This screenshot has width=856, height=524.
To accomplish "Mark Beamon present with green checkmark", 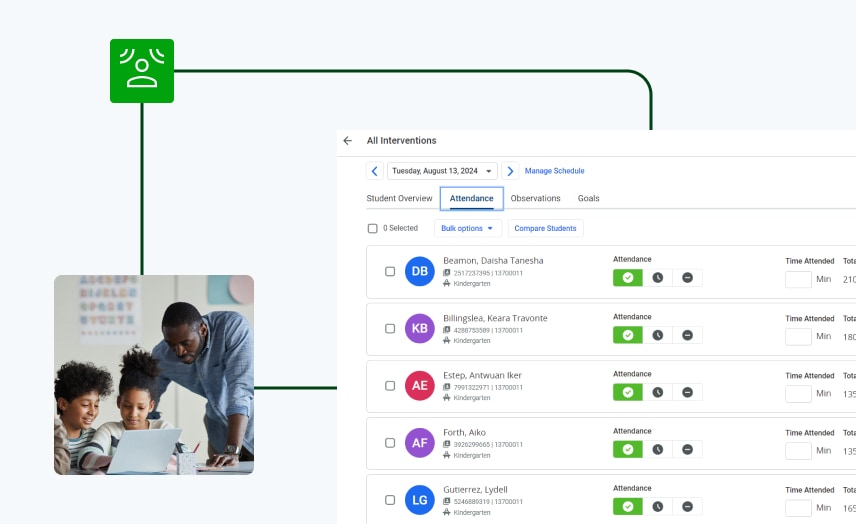I will (x=628, y=278).
